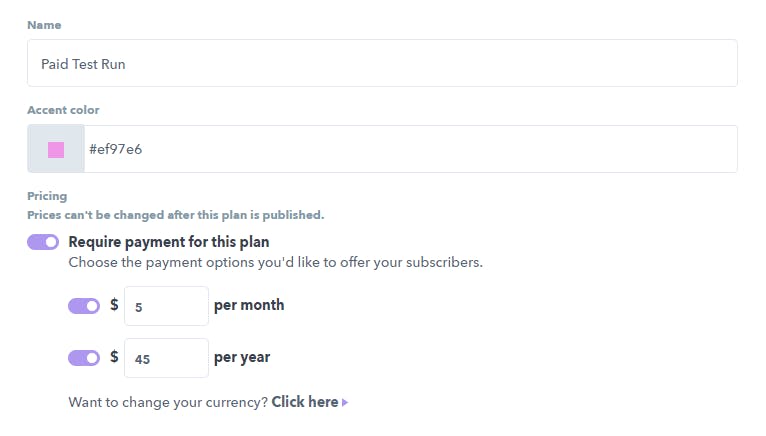Click the per month label
This screenshot has height=436, width=766.
[249, 305]
